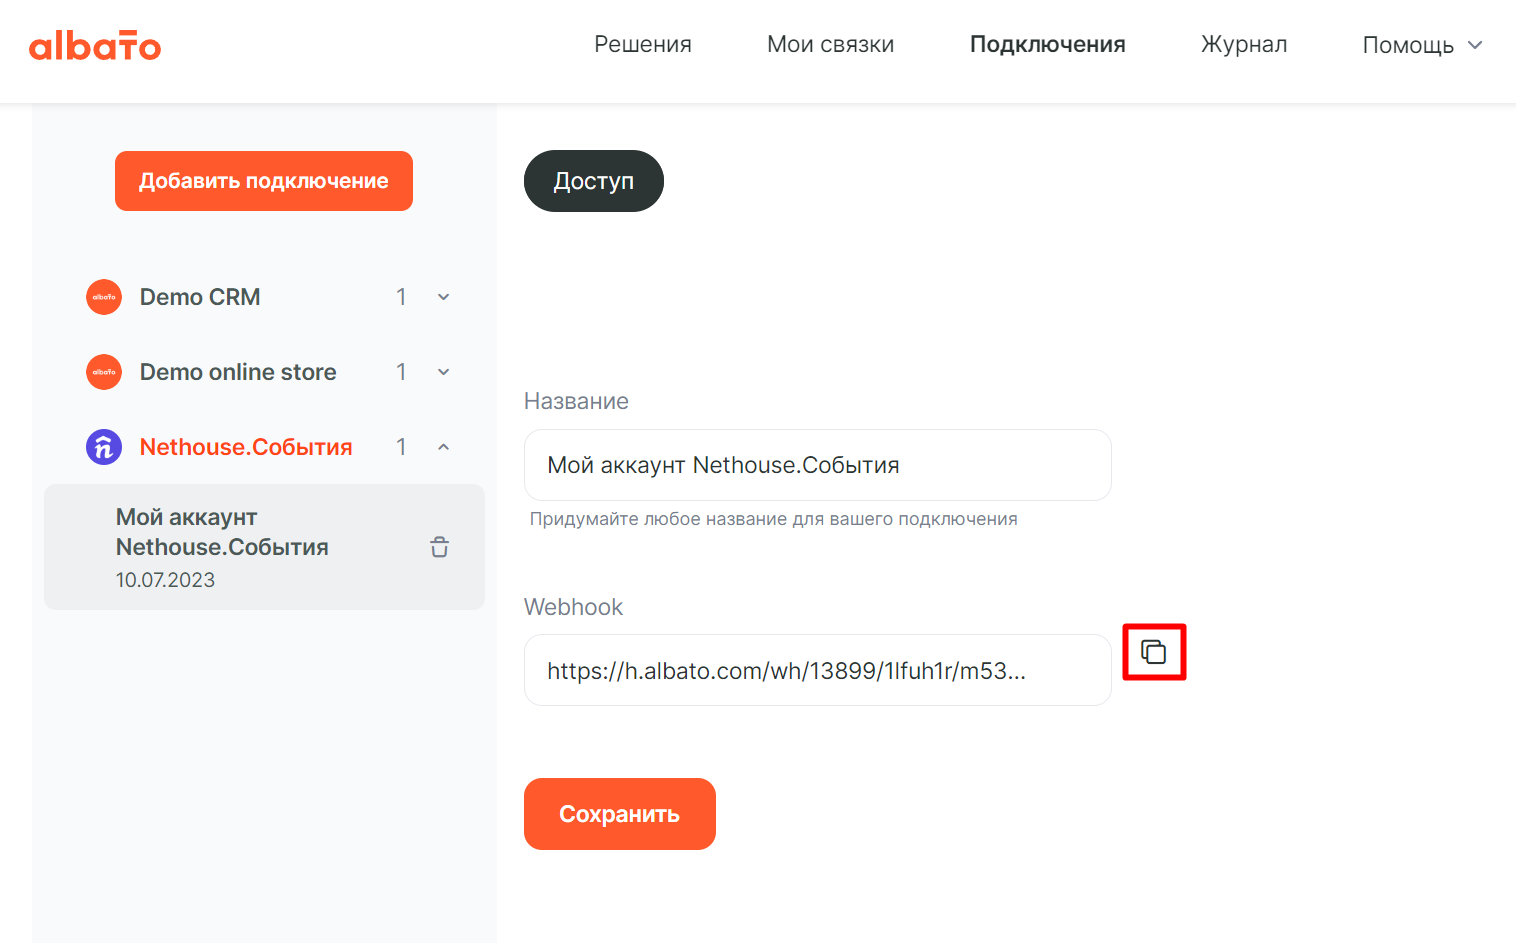The height and width of the screenshot is (943, 1516).
Task: Save the connection with Сохранить
Action: (x=620, y=814)
